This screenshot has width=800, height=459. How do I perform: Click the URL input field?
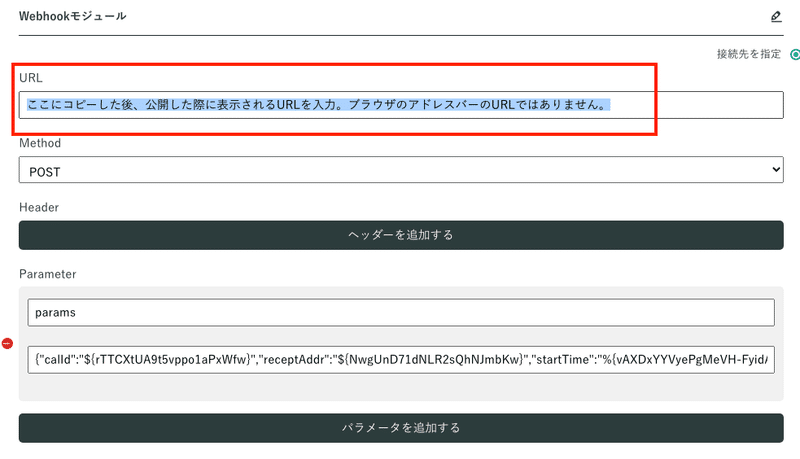click(x=401, y=105)
